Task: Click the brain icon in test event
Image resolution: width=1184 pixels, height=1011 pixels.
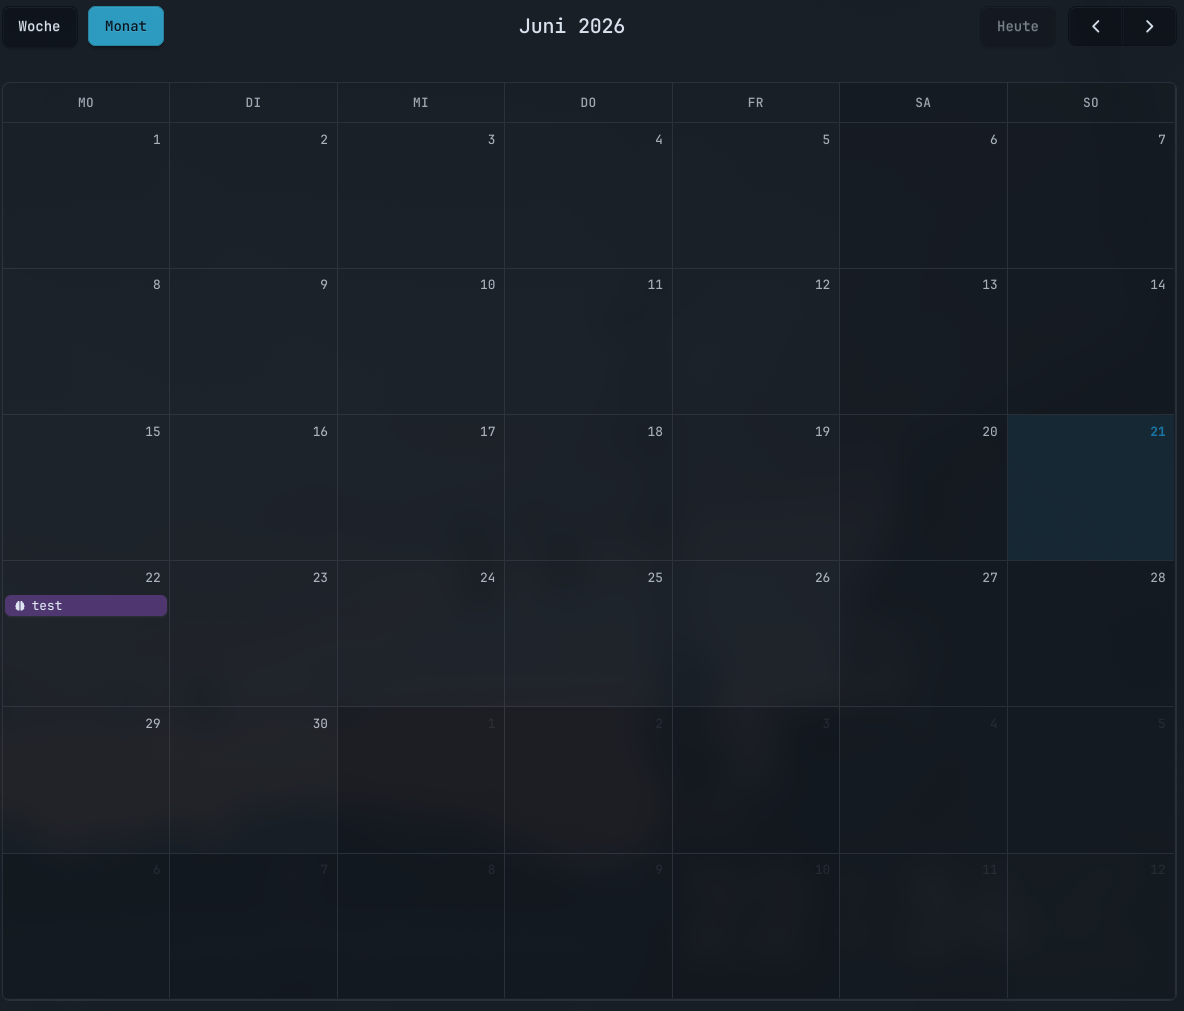Action: tap(20, 606)
